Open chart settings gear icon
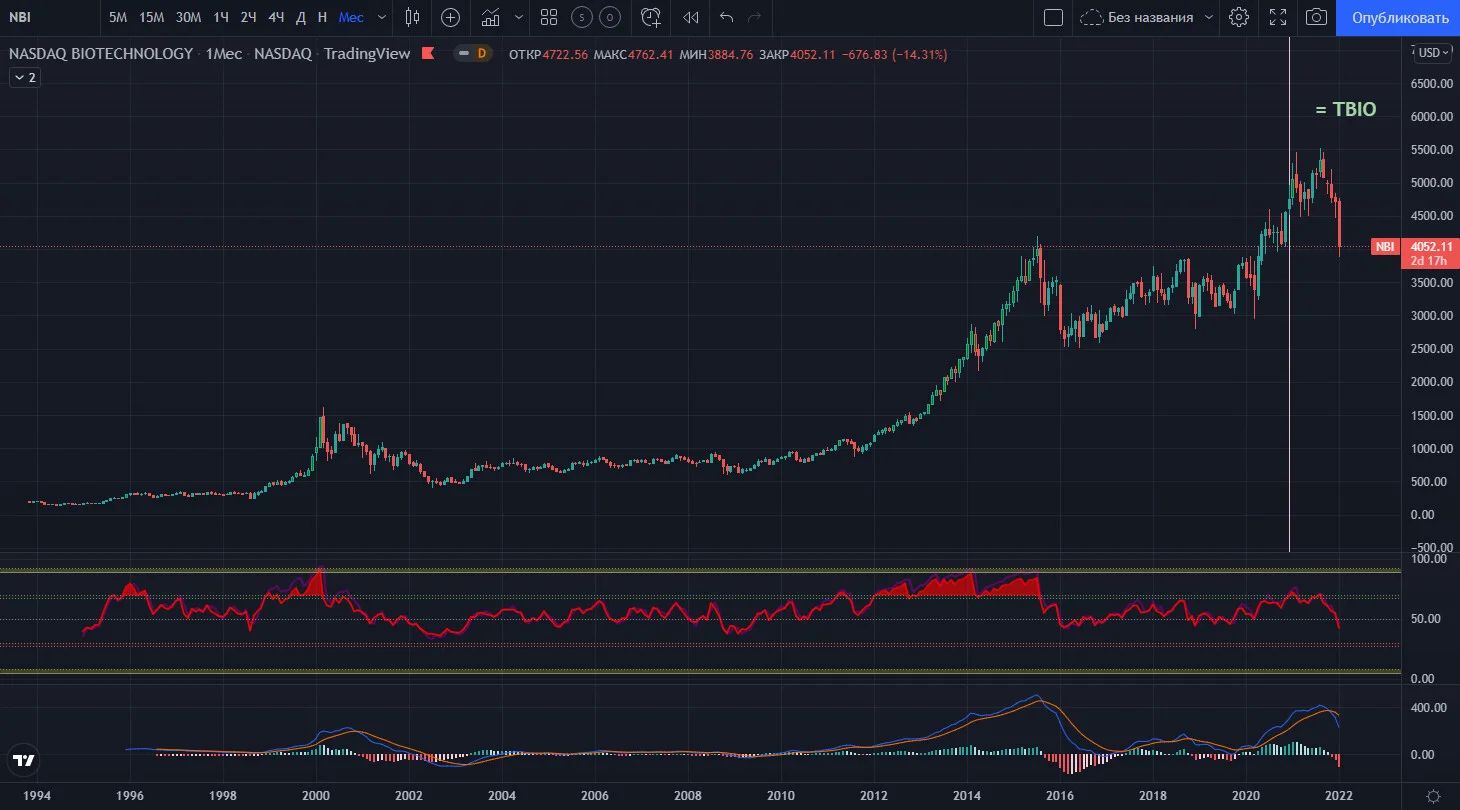This screenshot has height=810, width=1460. [1239, 17]
